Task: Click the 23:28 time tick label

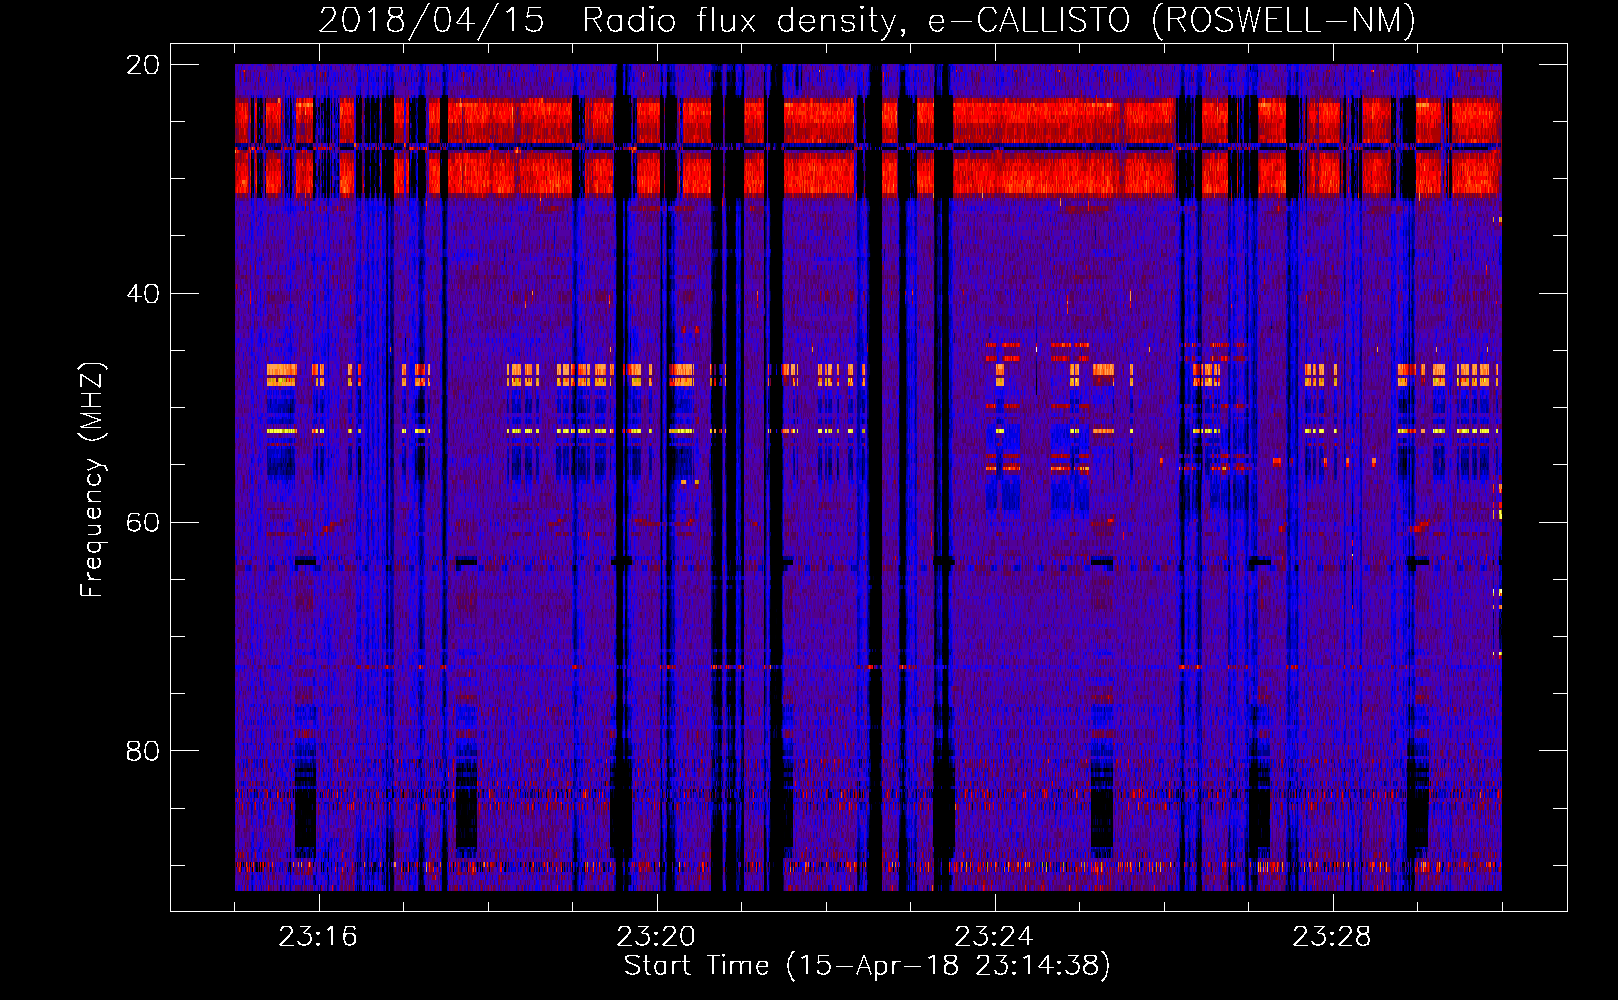Action: (1332, 937)
